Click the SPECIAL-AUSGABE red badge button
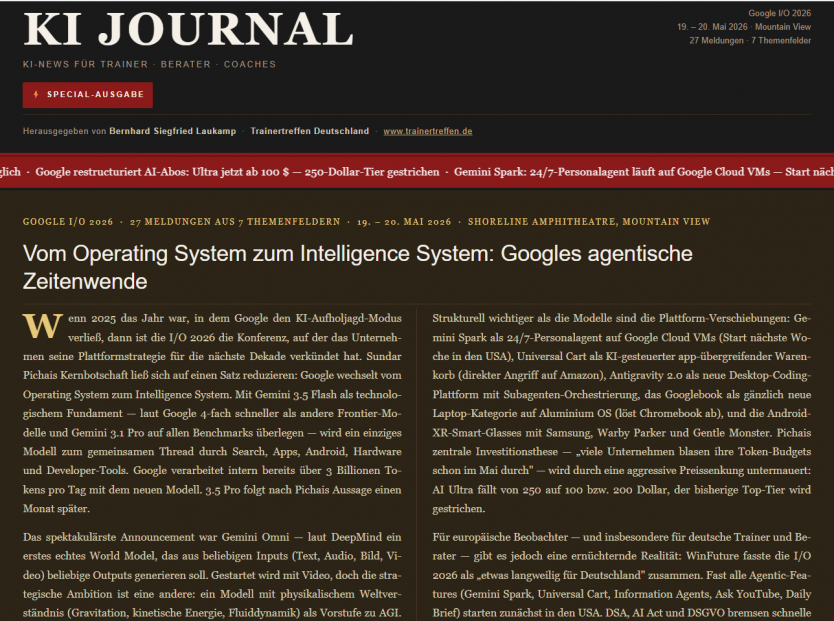 tap(88, 95)
